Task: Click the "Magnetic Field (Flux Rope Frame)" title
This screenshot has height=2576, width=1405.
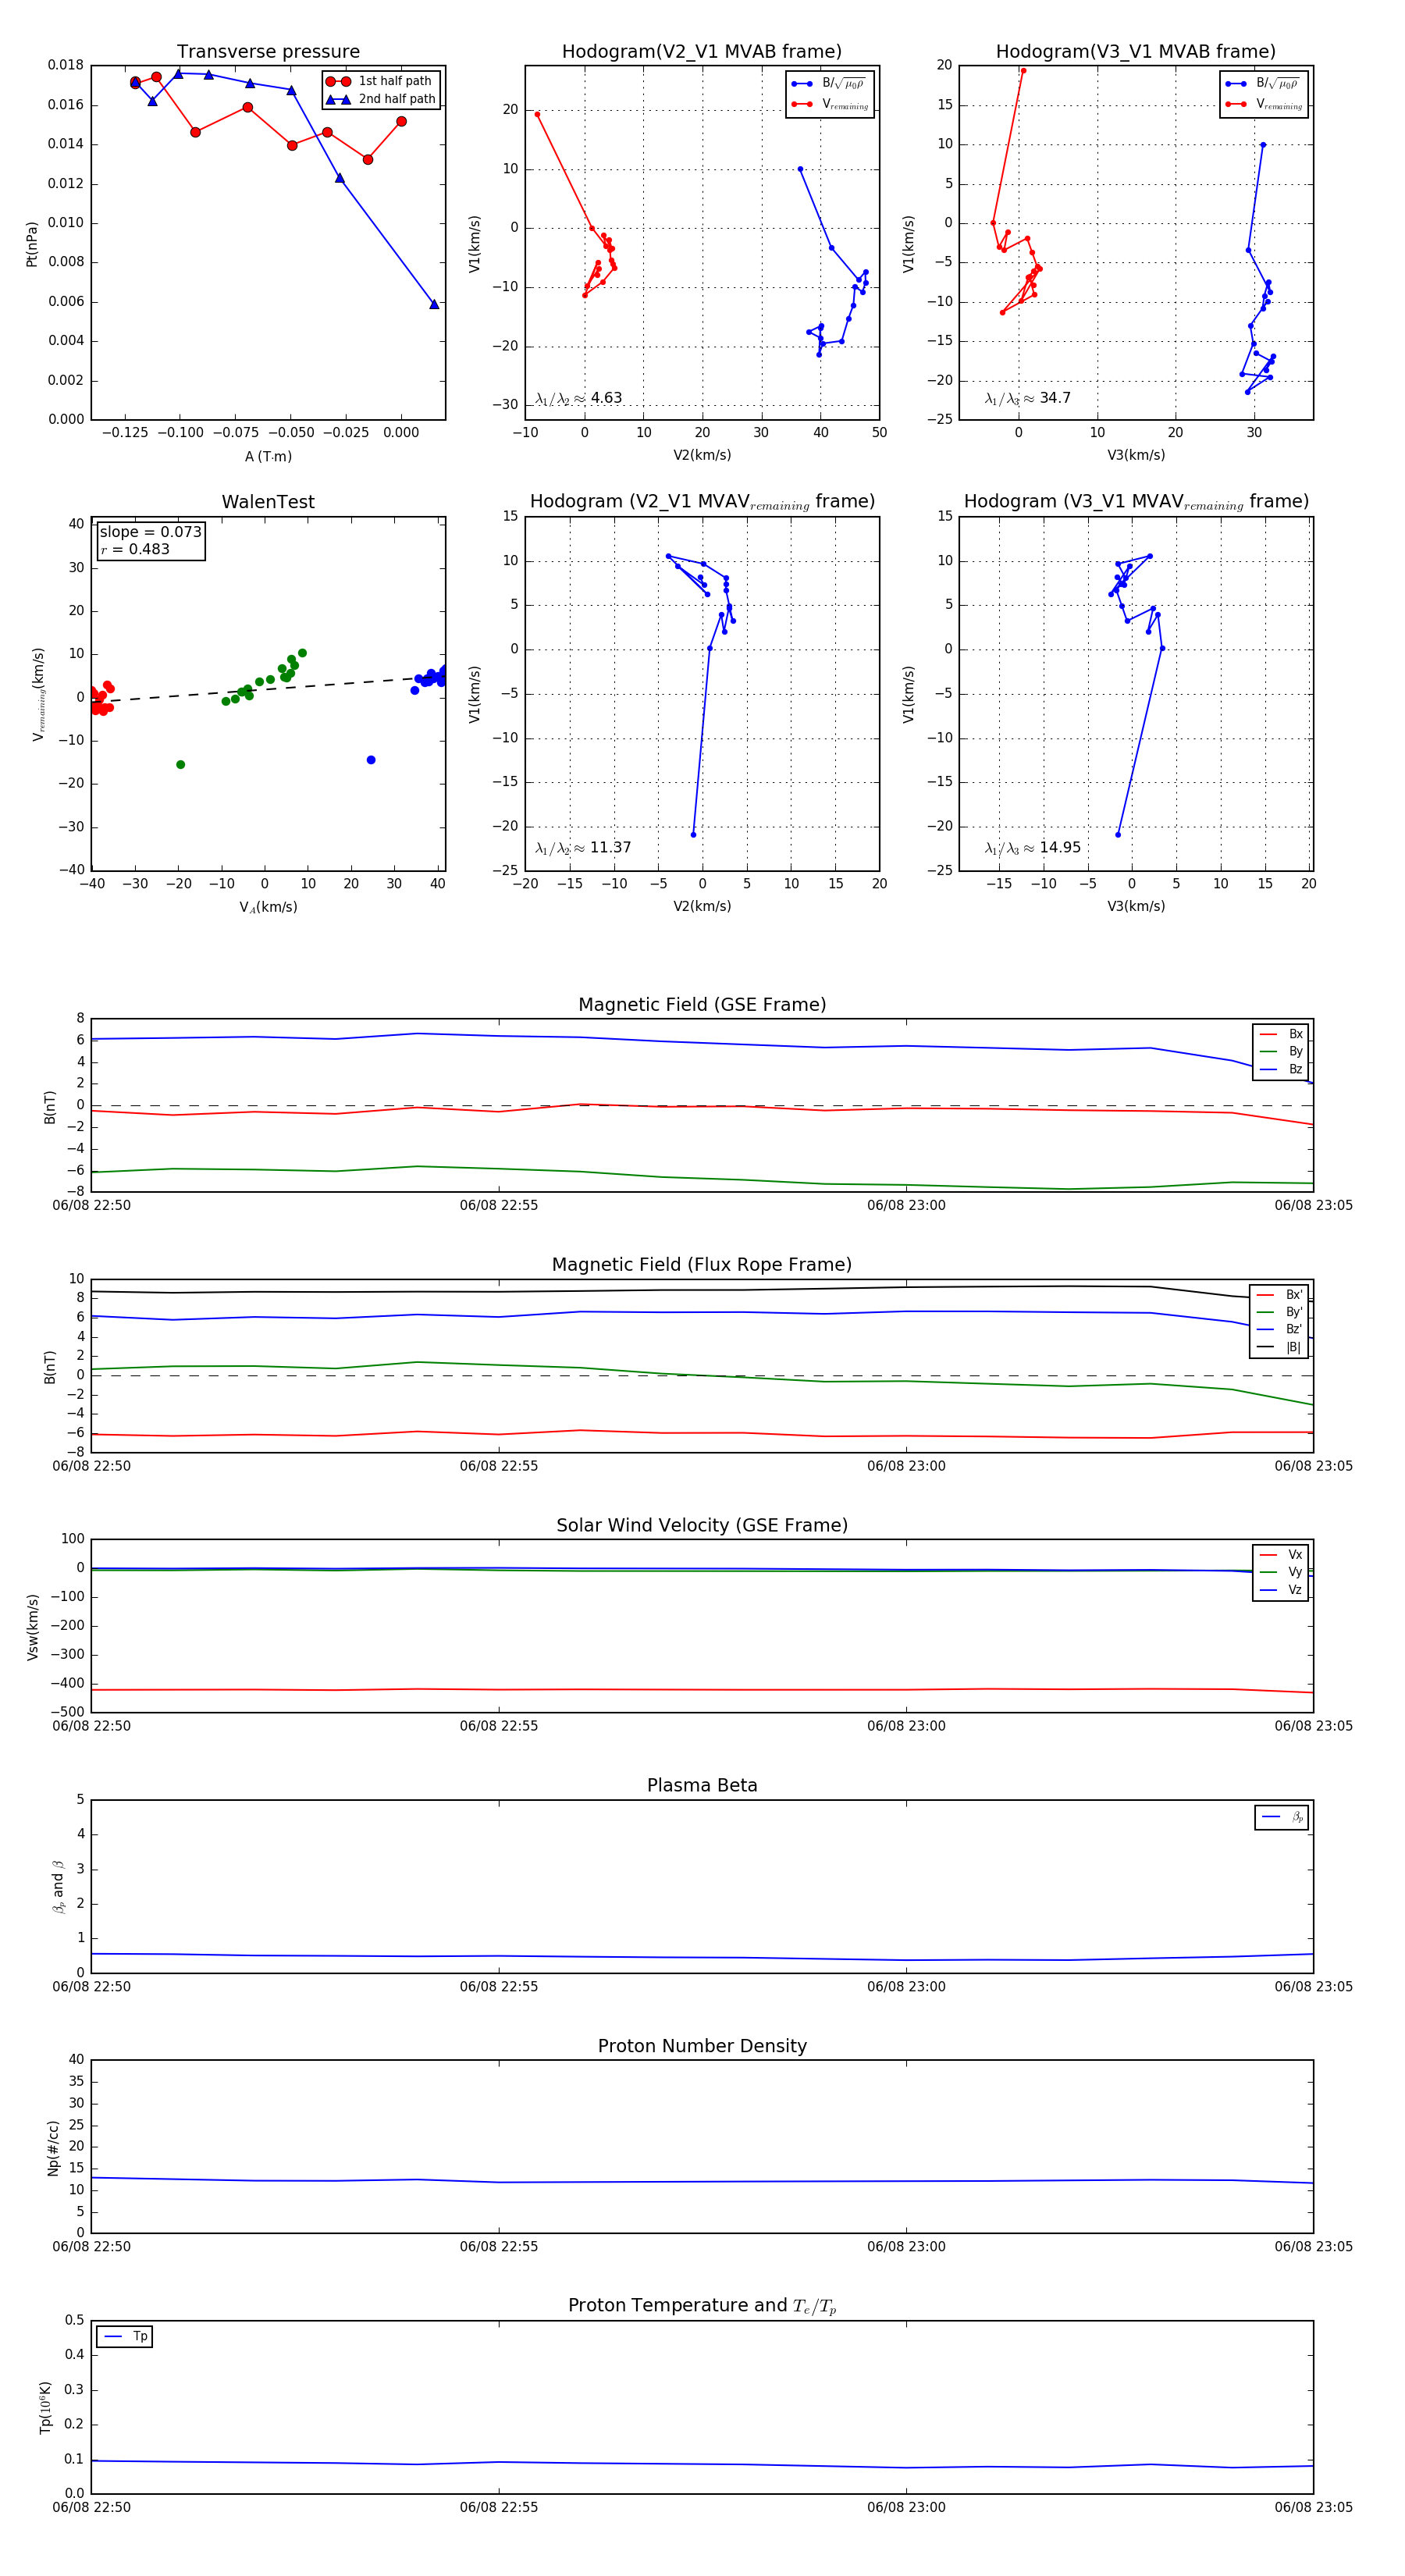Action: [702, 1265]
